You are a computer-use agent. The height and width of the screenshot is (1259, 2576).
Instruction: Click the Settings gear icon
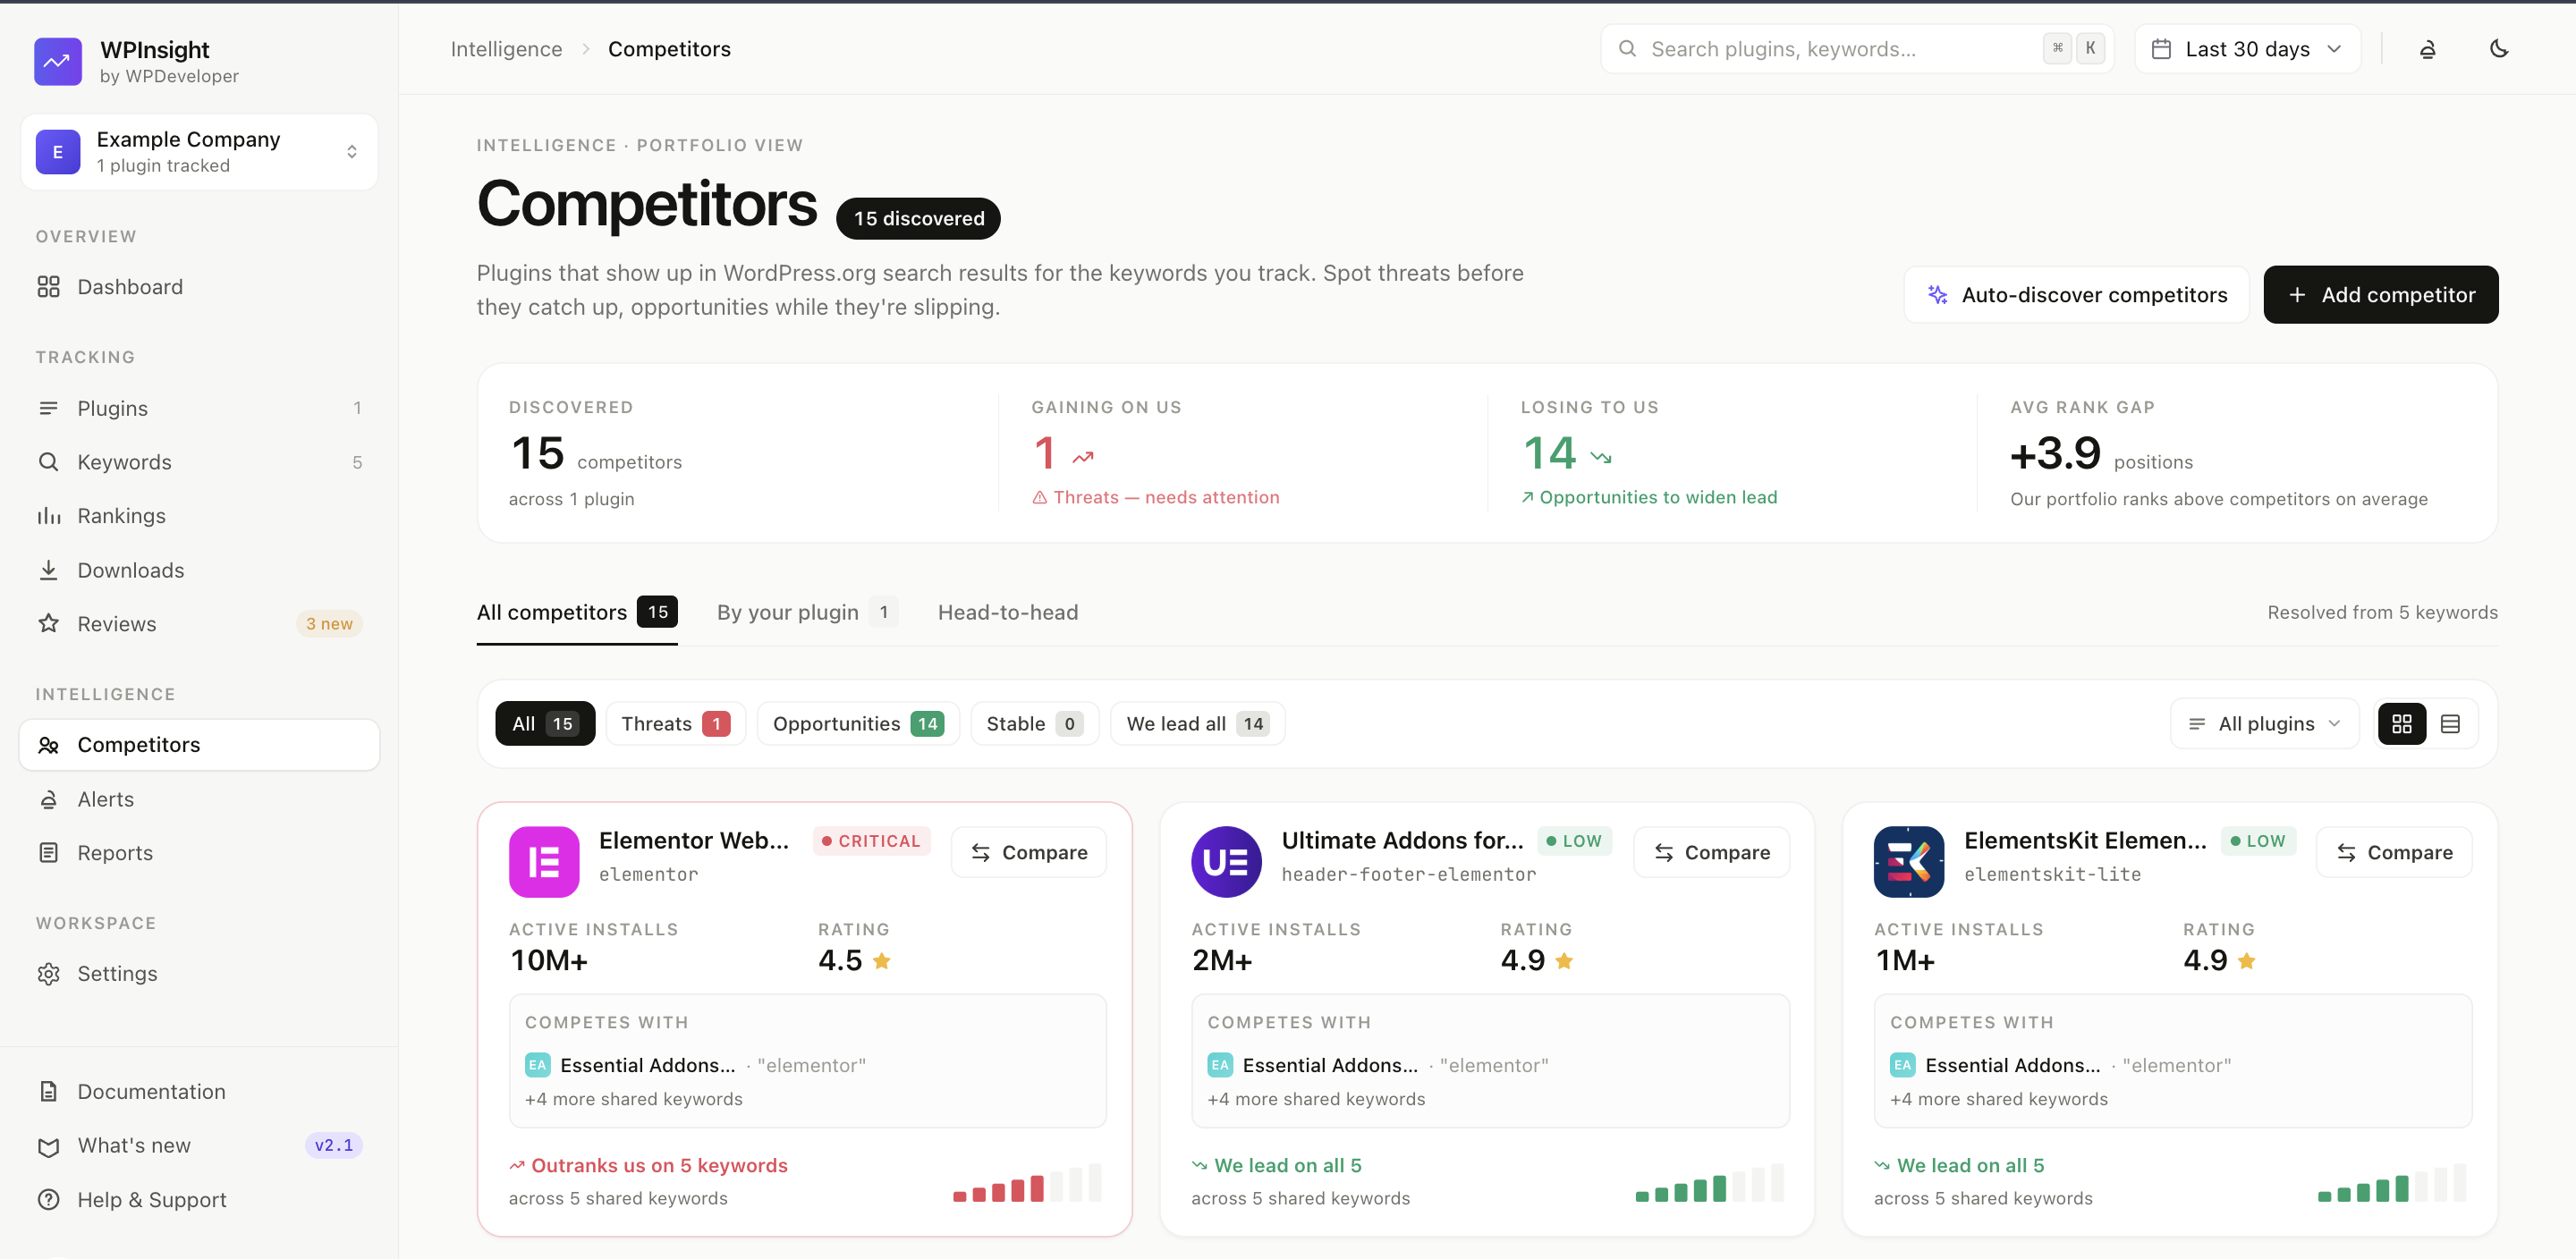click(48, 974)
